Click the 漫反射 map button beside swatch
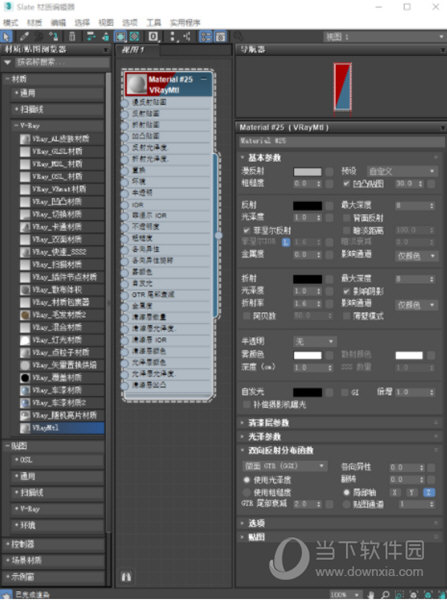Viewport: 447px width, 600px height. (329, 172)
